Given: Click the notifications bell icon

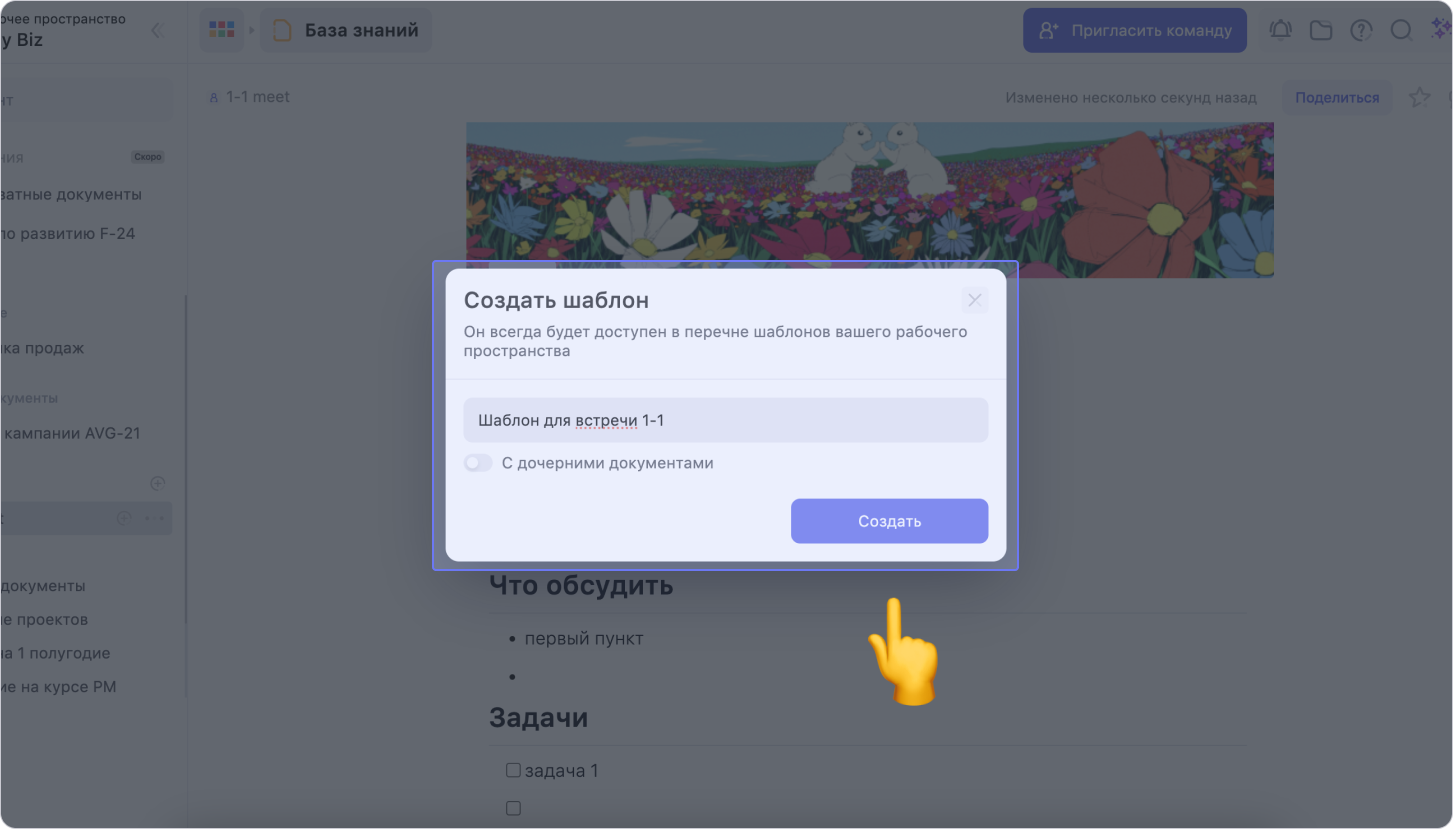Looking at the screenshot, I should coord(1280,30).
